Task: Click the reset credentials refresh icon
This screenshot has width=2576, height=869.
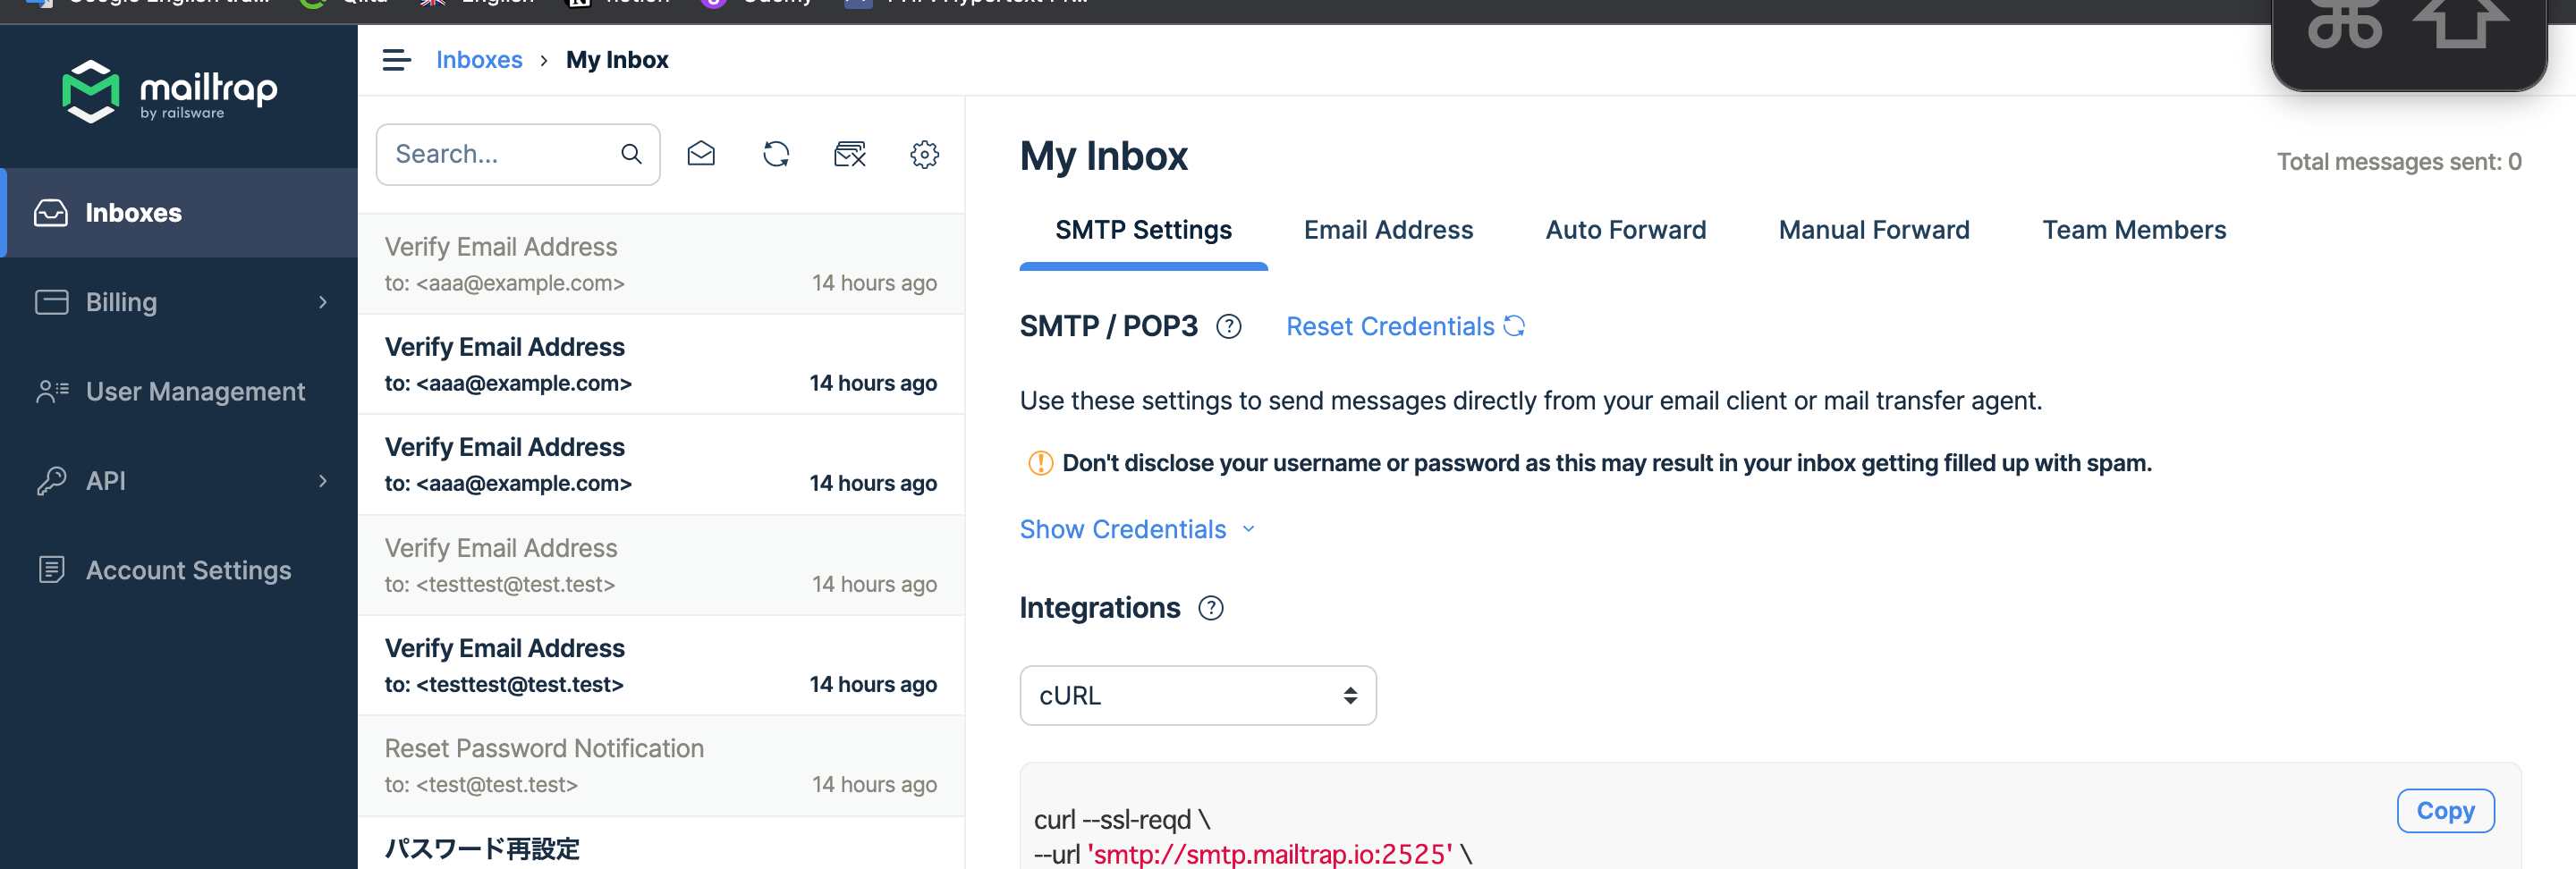Action: pos(1514,326)
